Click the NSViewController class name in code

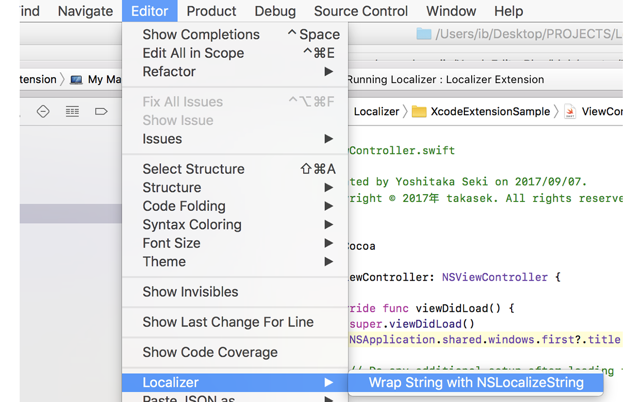495,277
